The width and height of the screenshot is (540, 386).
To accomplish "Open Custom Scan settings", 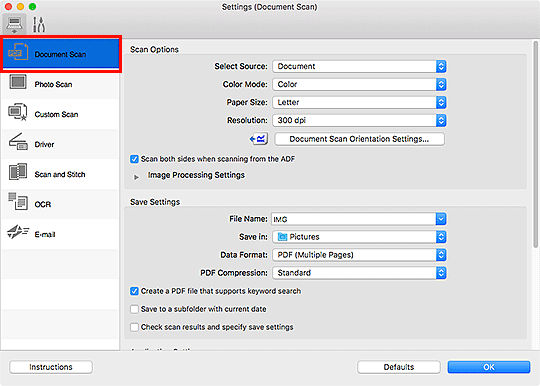I will pyautogui.click(x=61, y=114).
